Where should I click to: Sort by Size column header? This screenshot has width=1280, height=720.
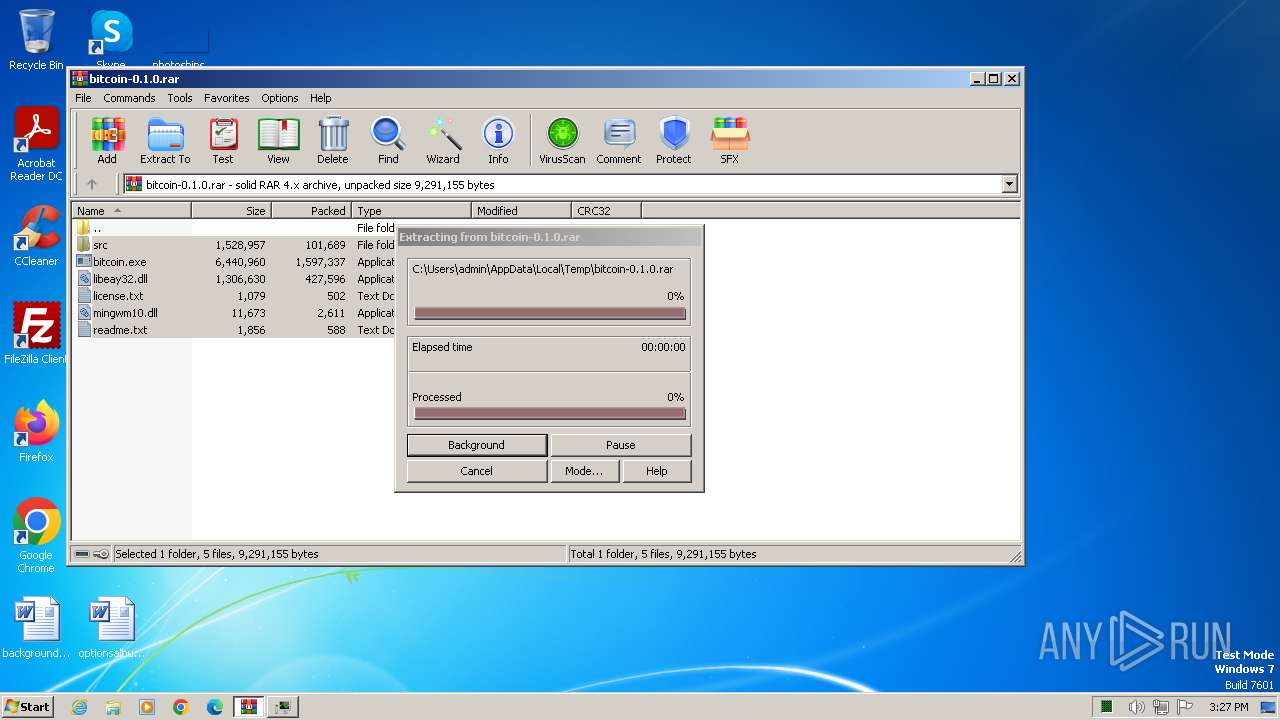coord(231,211)
